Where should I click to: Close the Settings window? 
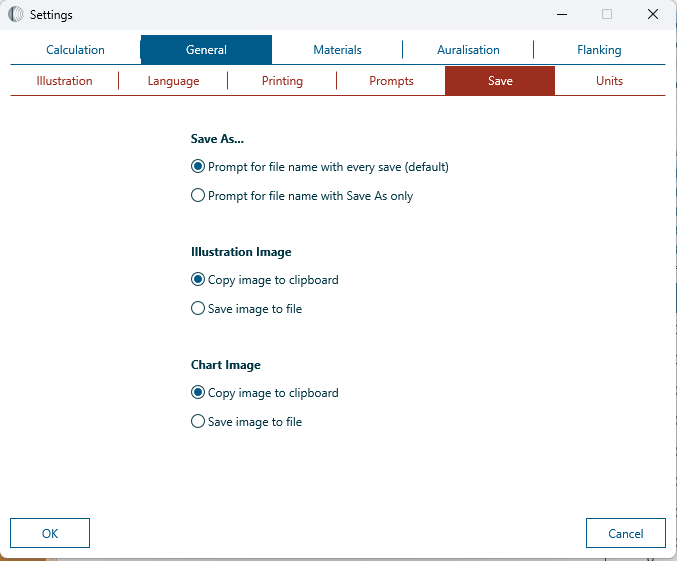tap(653, 14)
